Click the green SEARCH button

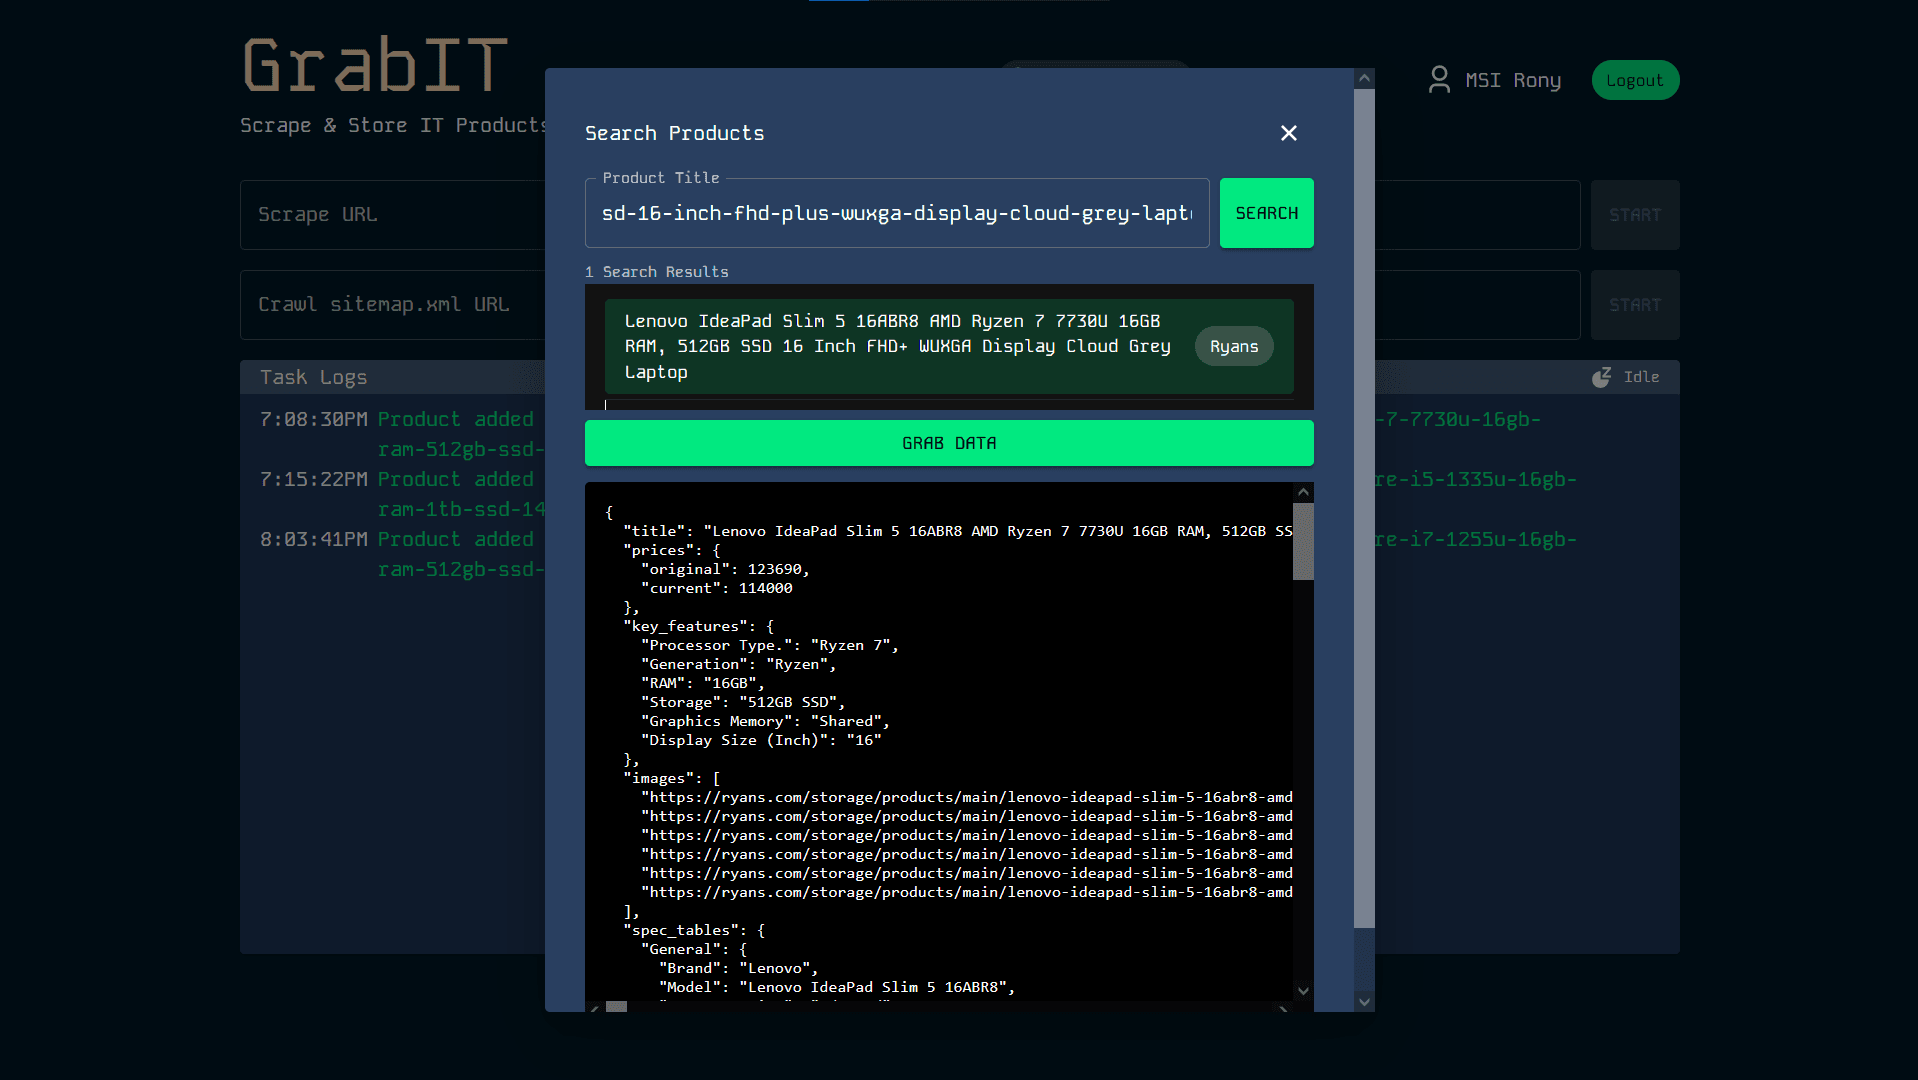tap(1266, 213)
